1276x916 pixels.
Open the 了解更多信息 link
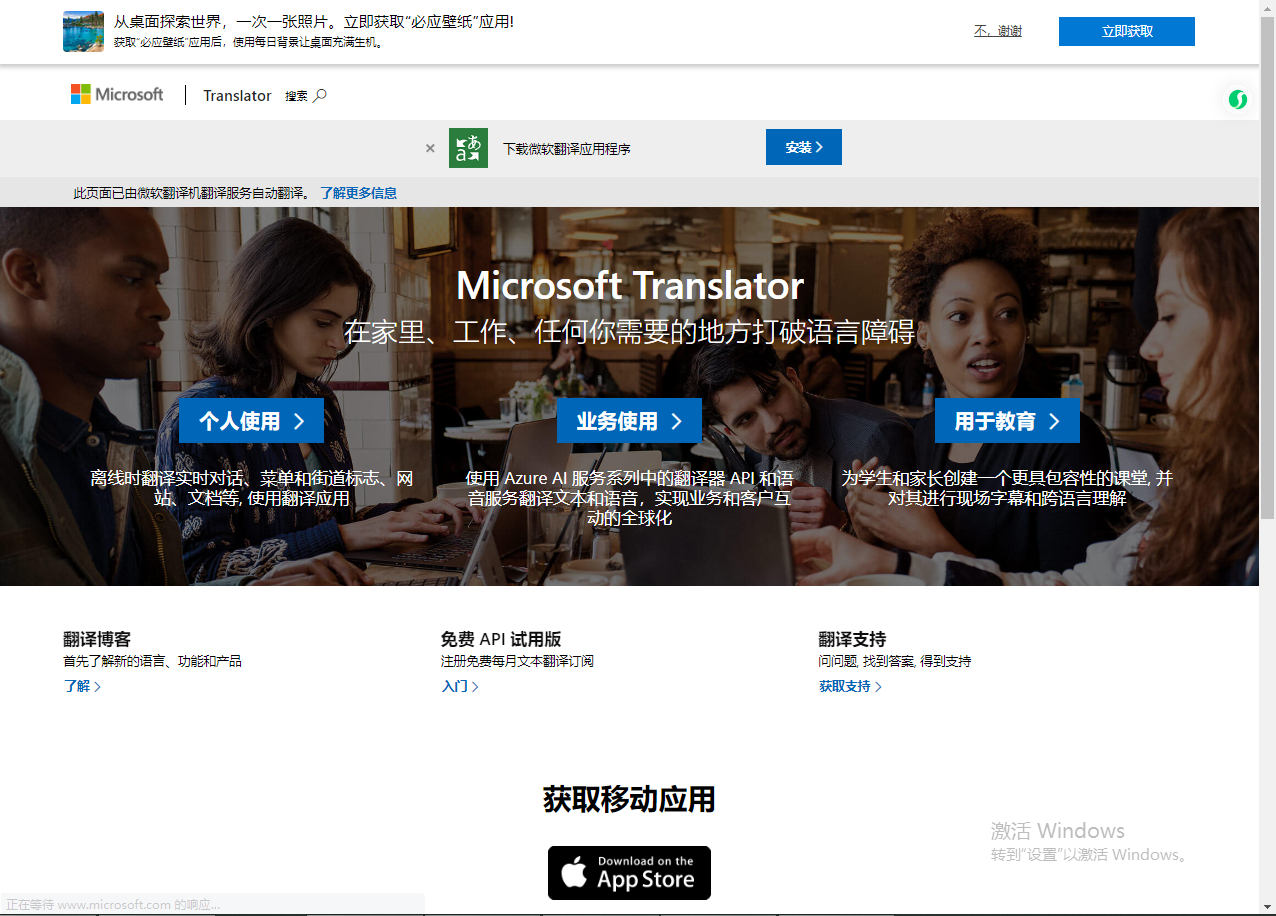[359, 193]
